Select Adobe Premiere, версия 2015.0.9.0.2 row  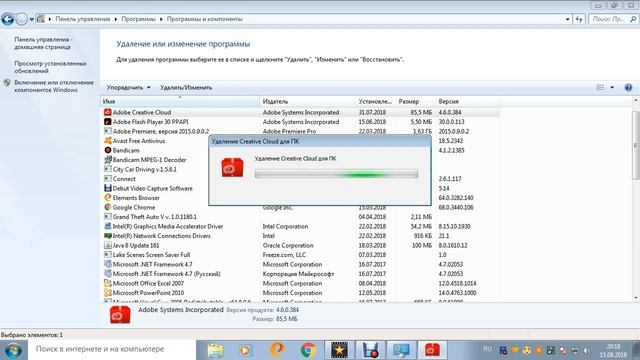[x=300, y=131]
